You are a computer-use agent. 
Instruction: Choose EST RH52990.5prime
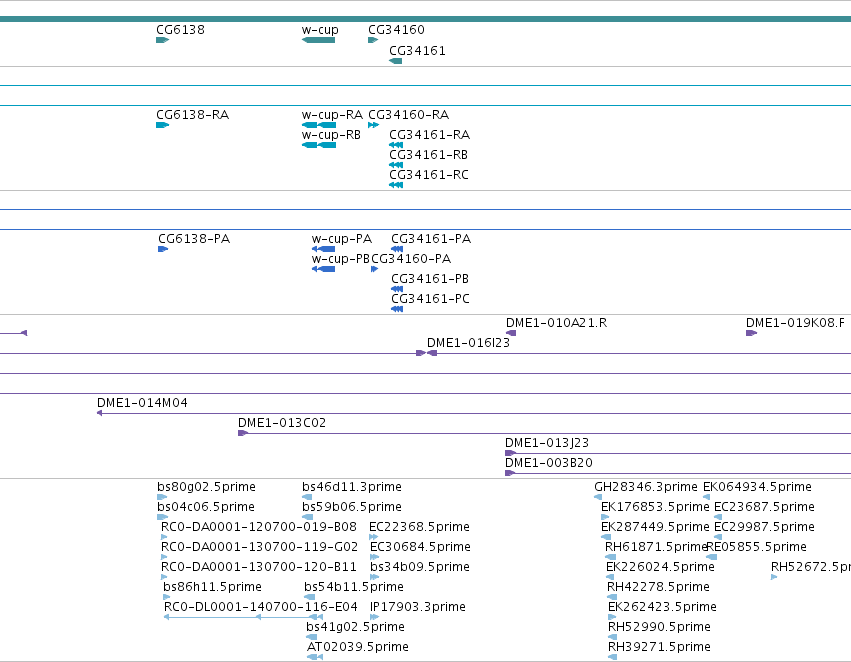pyautogui.click(x=659, y=628)
